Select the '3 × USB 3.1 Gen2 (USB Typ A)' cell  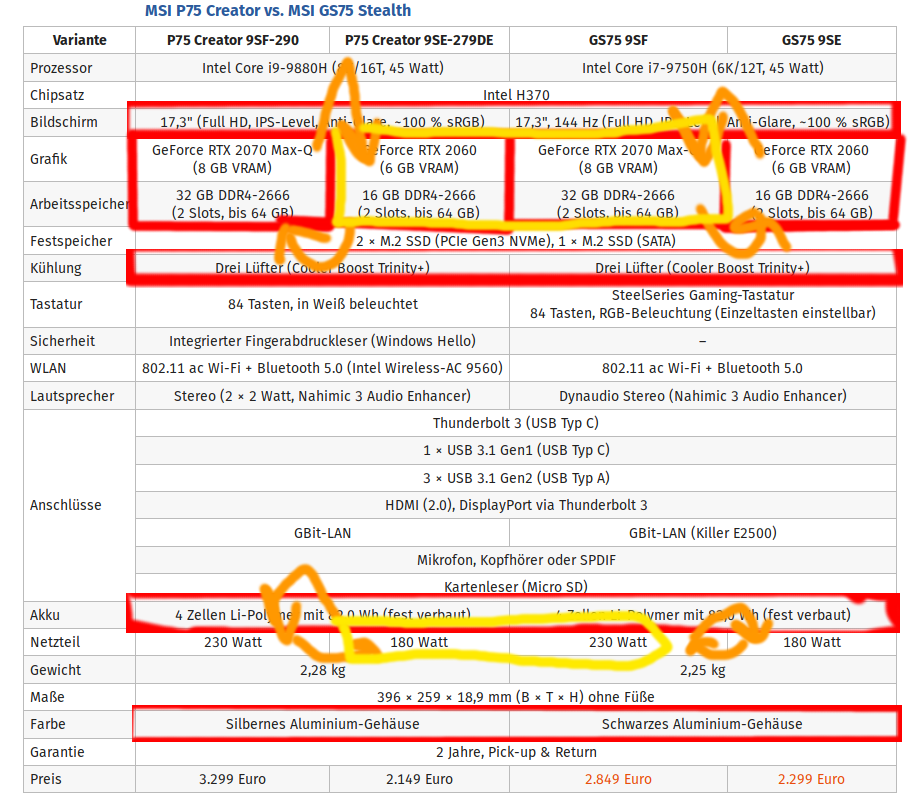516,477
